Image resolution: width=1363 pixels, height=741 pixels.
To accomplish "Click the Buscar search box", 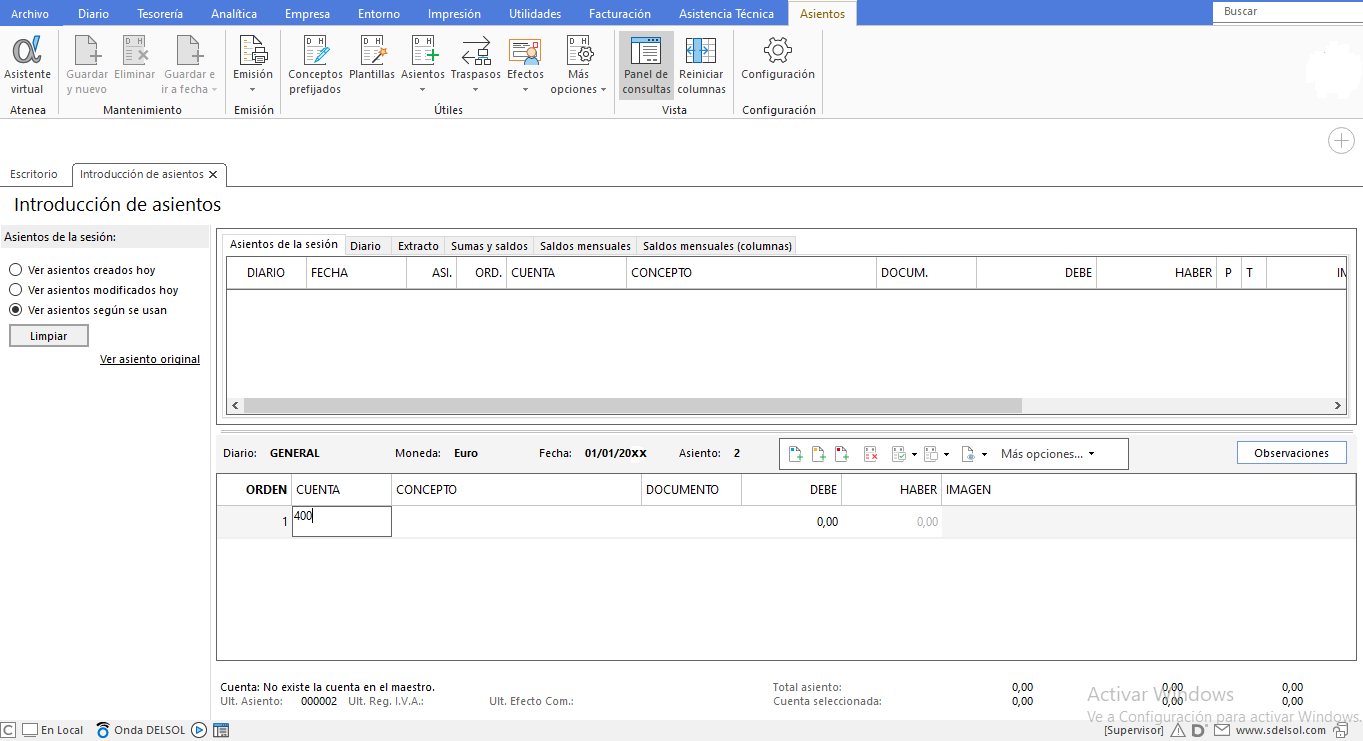I will coord(1287,12).
